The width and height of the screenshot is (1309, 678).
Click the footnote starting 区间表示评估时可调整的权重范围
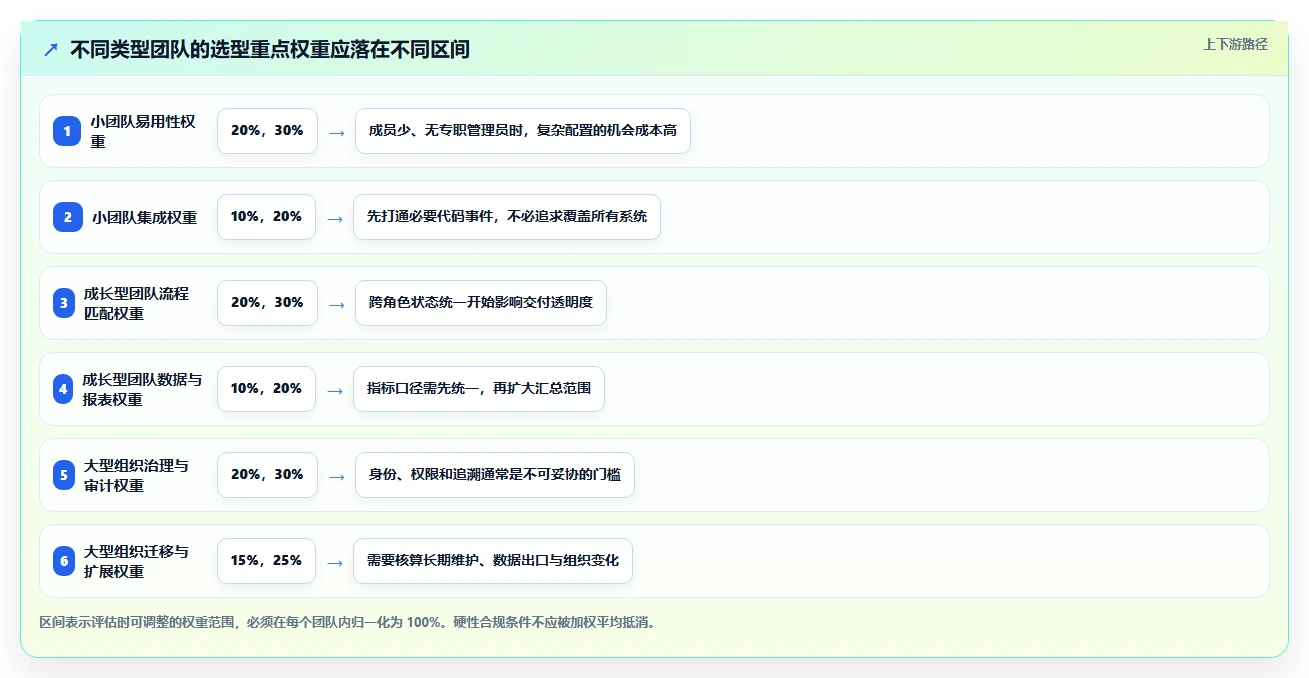coord(348,622)
